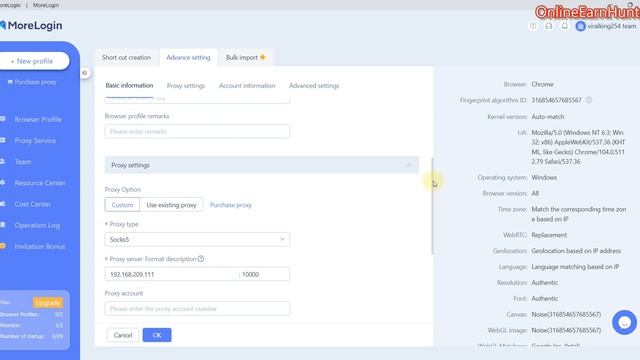
Task: Open the viralking254 team account avatar
Action: tap(580, 26)
